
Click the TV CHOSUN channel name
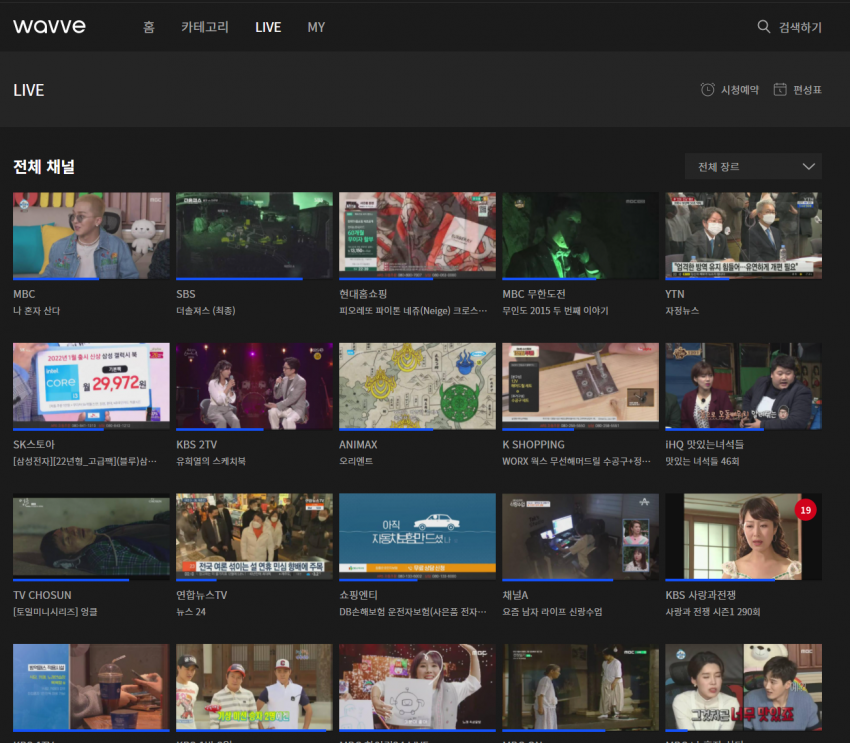[x=42, y=595]
